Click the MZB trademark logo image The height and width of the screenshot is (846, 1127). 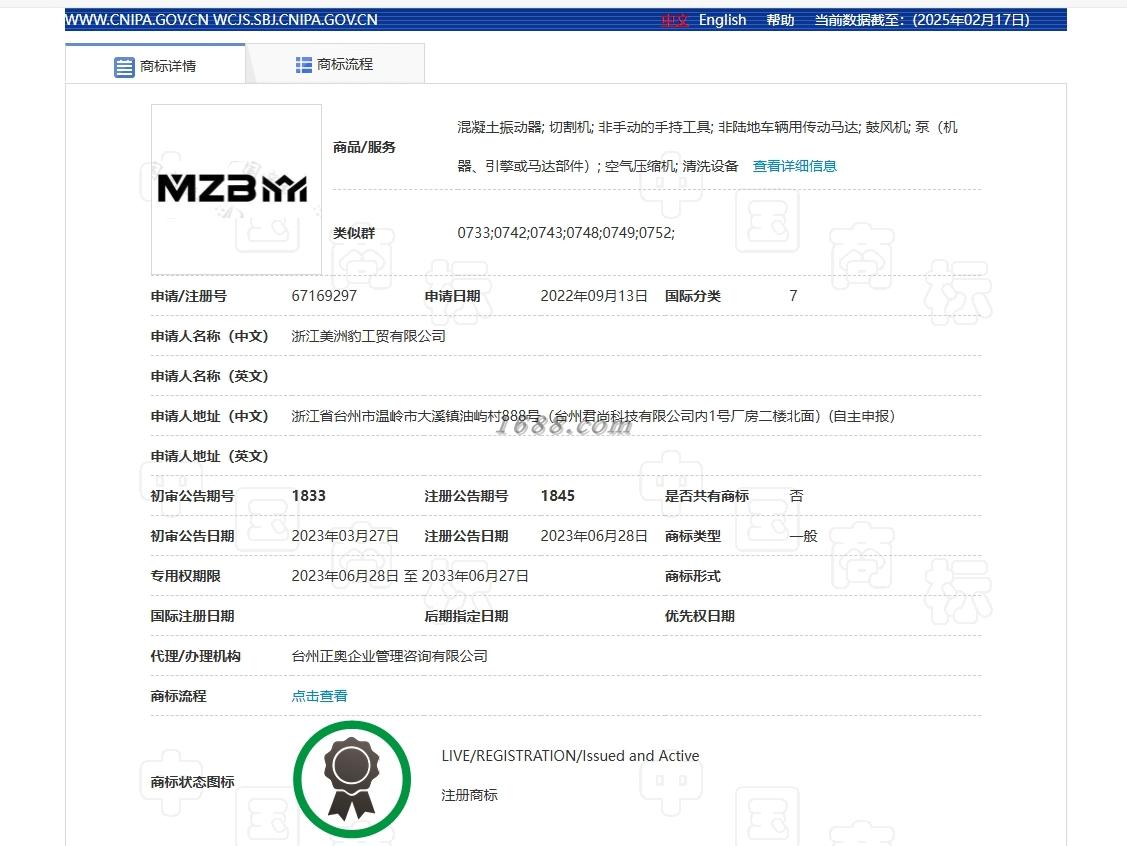coord(236,189)
